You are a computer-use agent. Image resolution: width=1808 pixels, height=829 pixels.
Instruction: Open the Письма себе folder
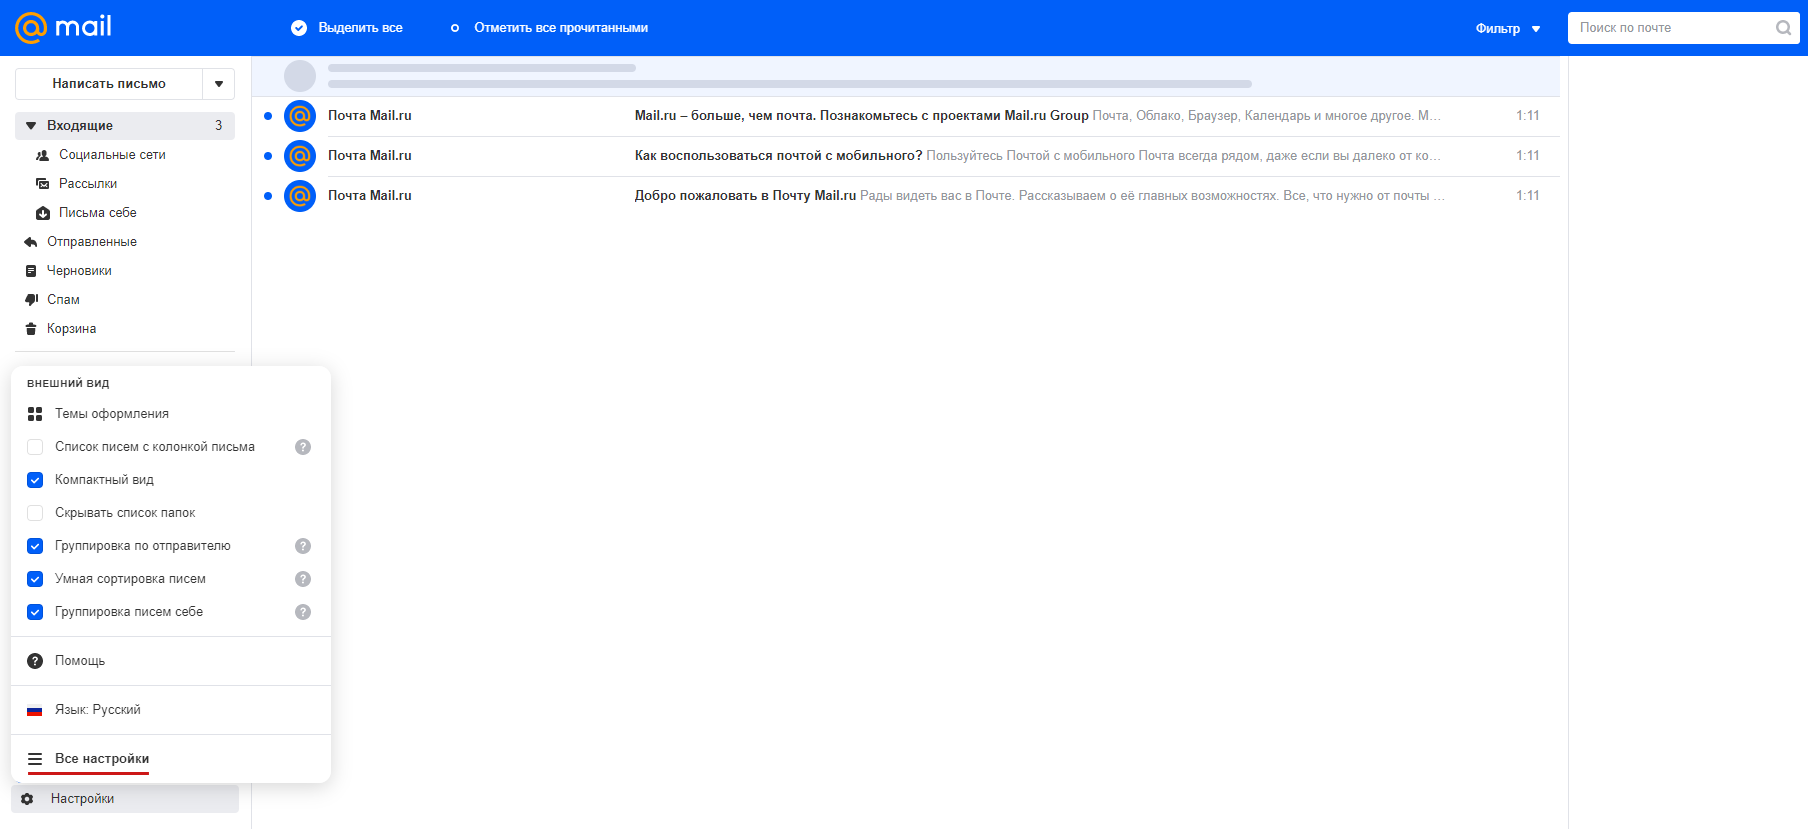point(125,213)
